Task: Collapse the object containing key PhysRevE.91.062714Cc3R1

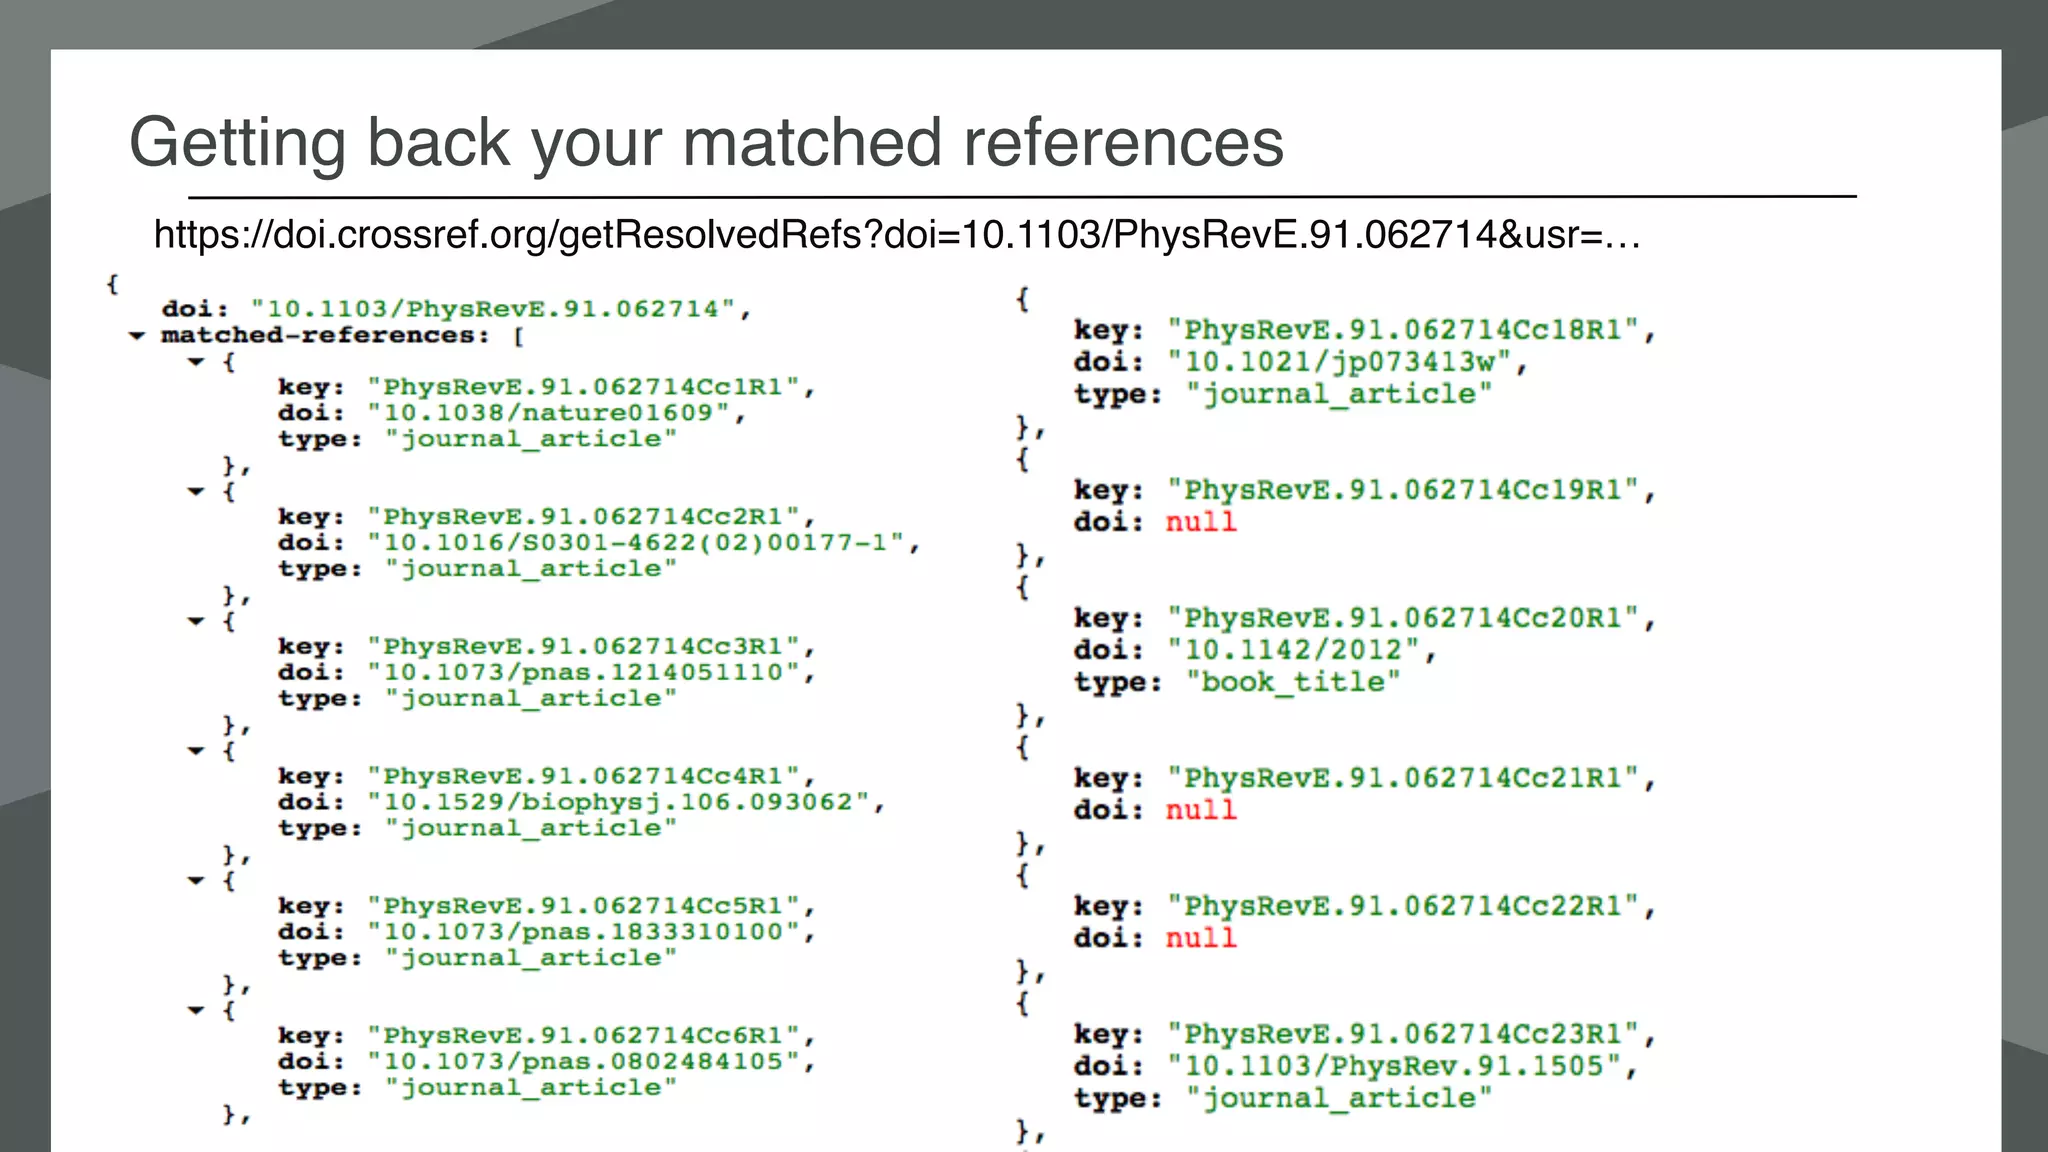Action: coord(196,621)
